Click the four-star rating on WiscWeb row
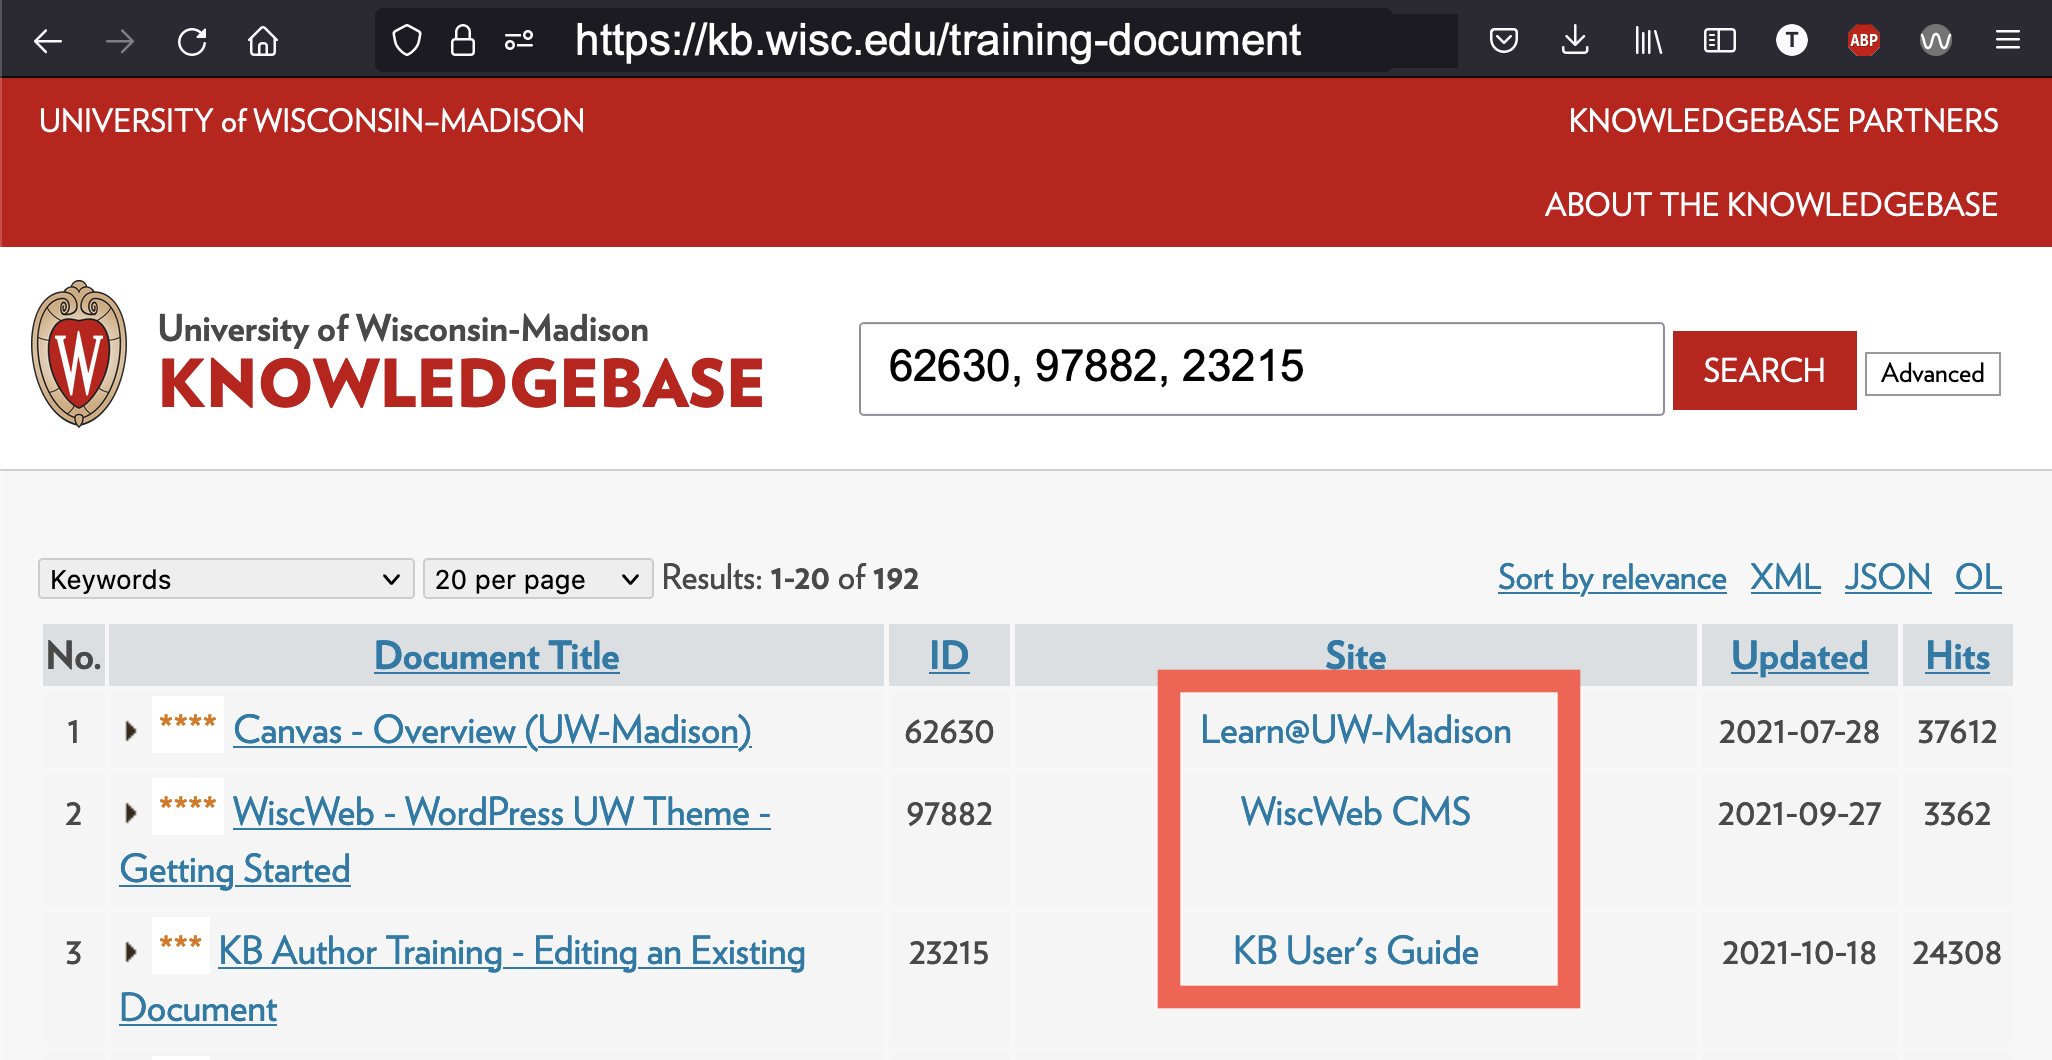The image size is (2052, 1060). tap(188, 805)
